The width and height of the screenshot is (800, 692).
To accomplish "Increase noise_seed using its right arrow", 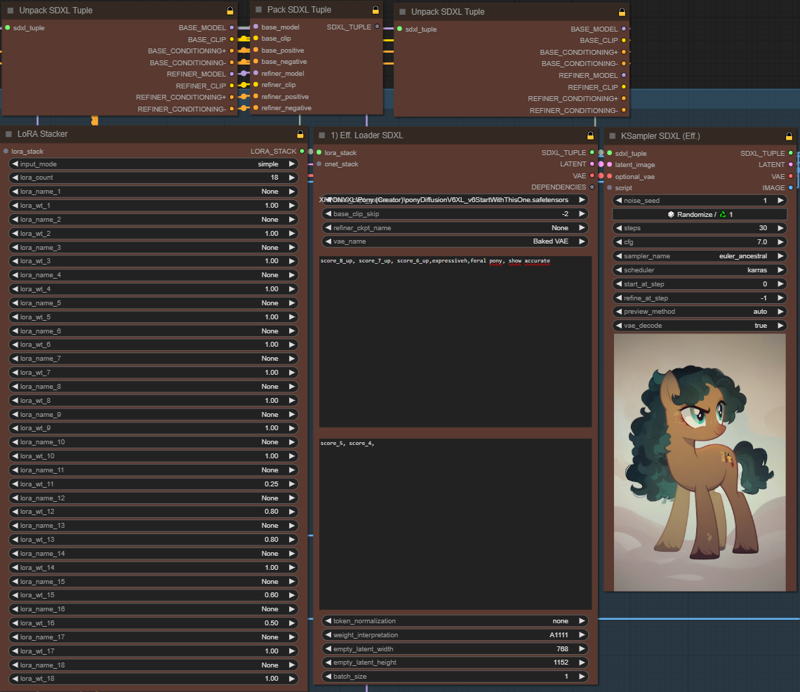I will click(x=780, y=201).
